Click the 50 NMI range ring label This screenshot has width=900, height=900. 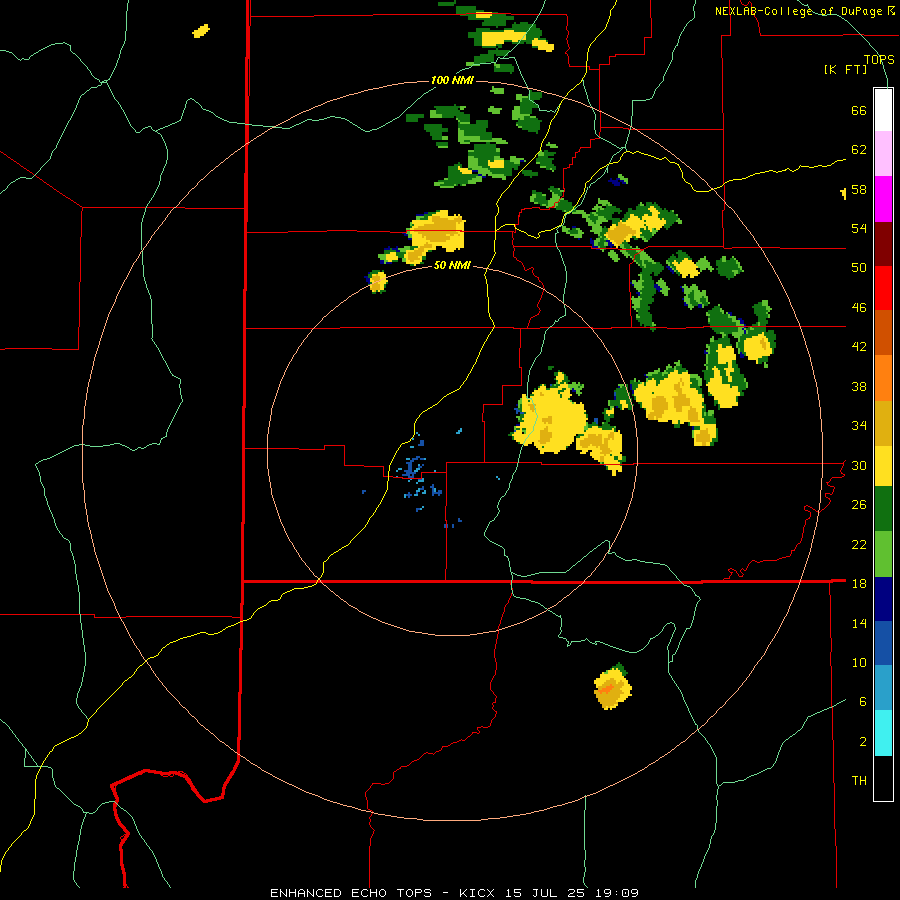[452, 265]
